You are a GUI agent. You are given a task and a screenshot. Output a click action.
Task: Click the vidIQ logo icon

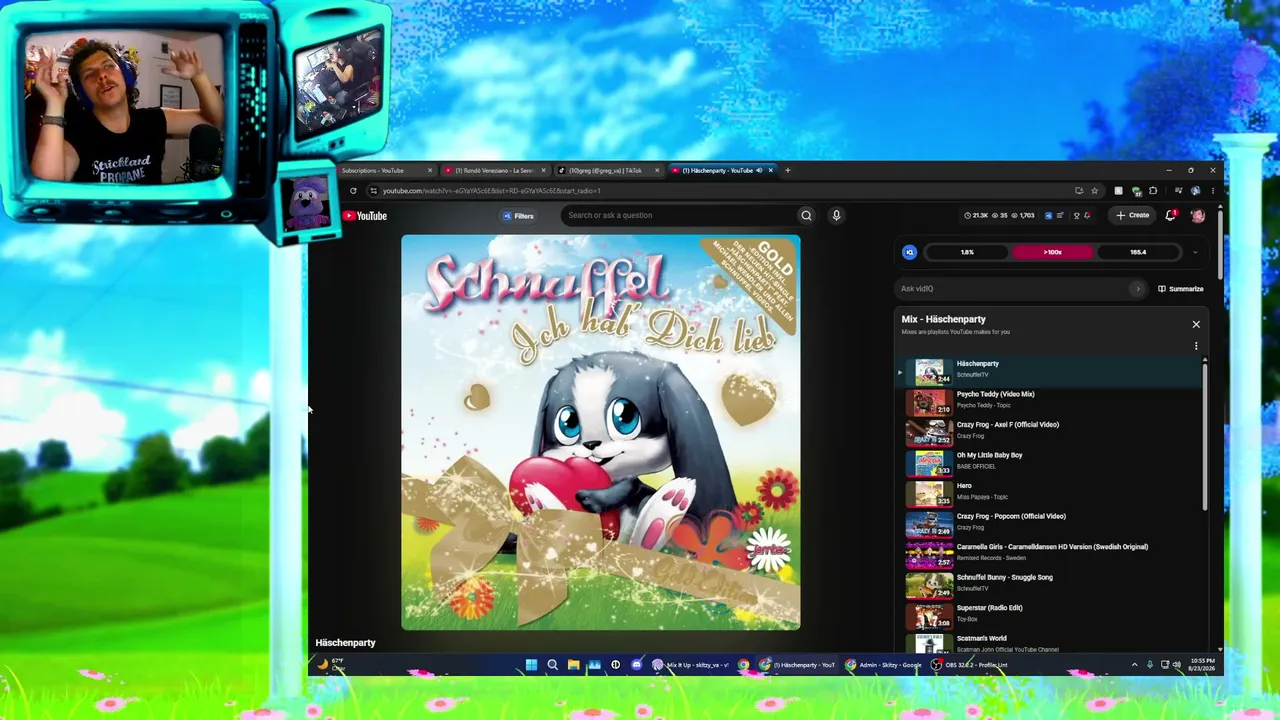[909, 252]
